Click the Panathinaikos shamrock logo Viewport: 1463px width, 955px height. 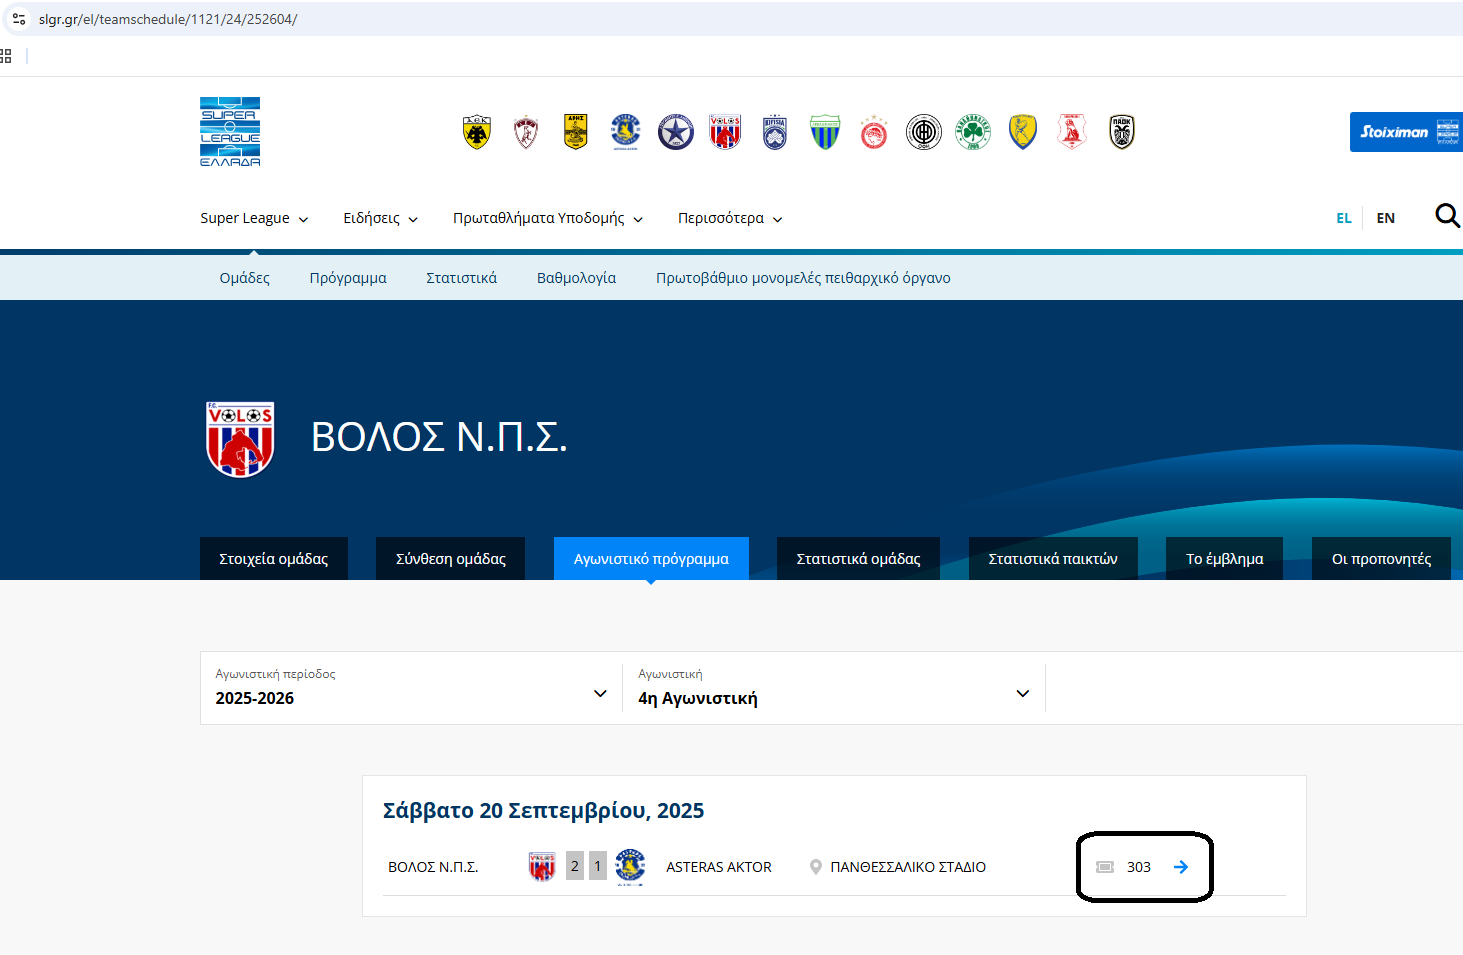[973, 132]
